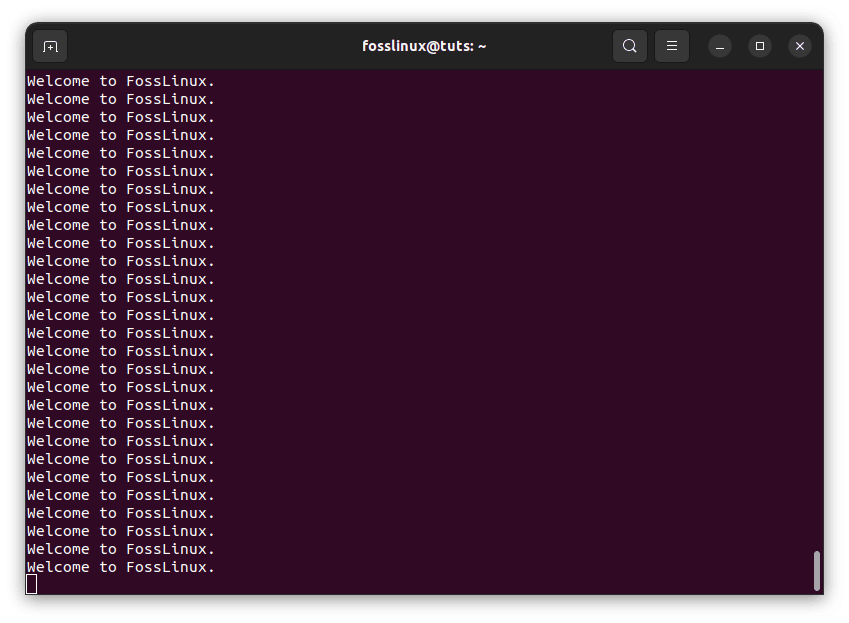
Task: Click the new tab icon in the header bar
Action: coord(50,46)
